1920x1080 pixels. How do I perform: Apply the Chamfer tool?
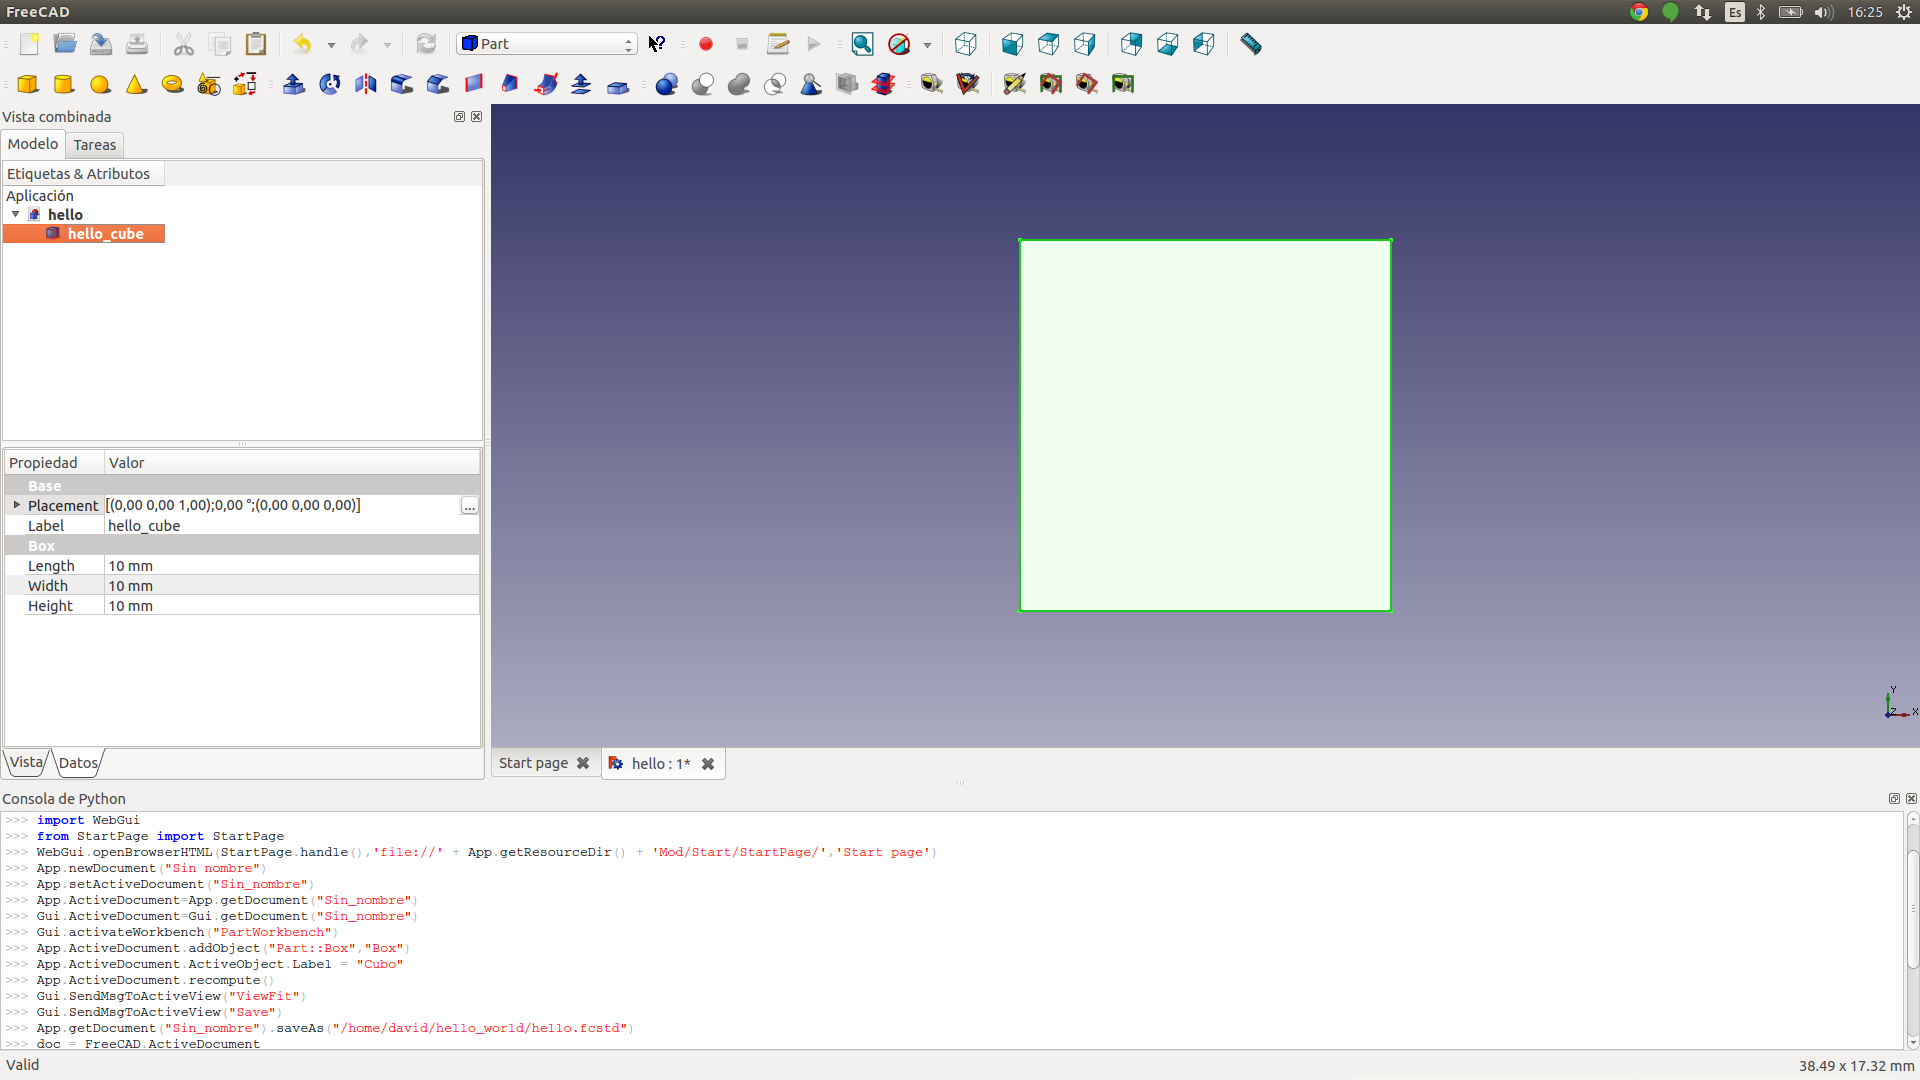(438, 84)
